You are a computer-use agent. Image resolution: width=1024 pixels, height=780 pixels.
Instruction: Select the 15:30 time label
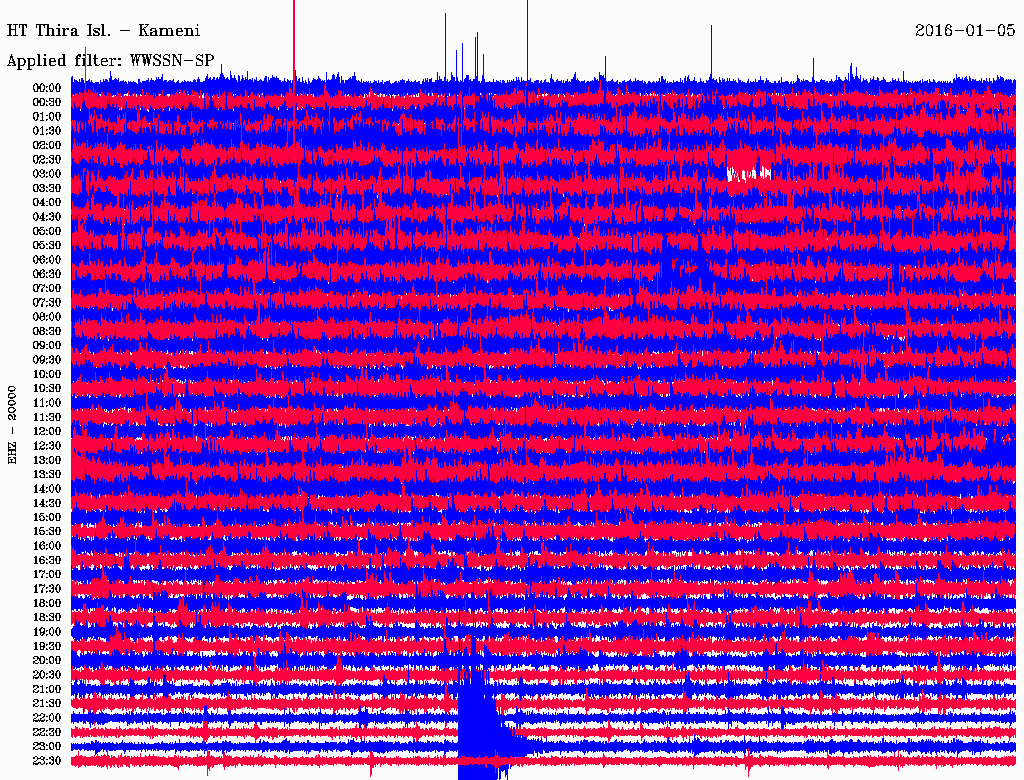click(x=47, y=531)
